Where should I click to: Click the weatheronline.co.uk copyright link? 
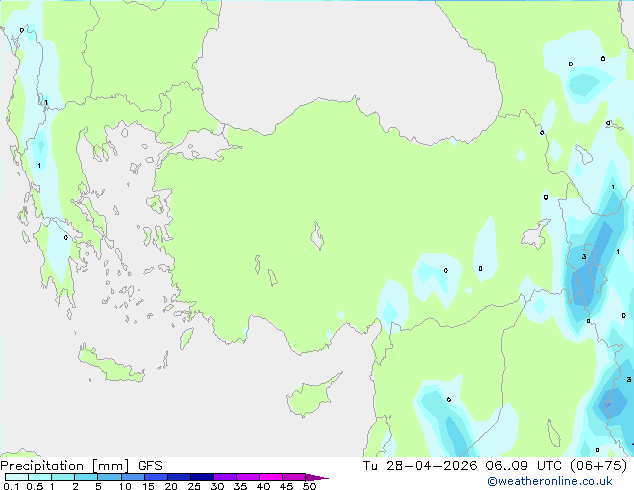550,481
